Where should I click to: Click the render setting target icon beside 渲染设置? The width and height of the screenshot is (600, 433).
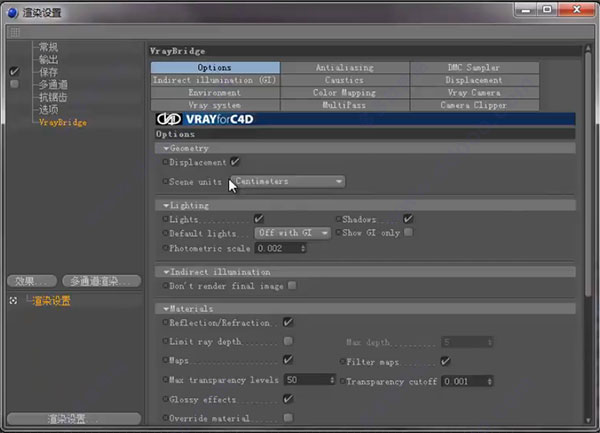13,301
